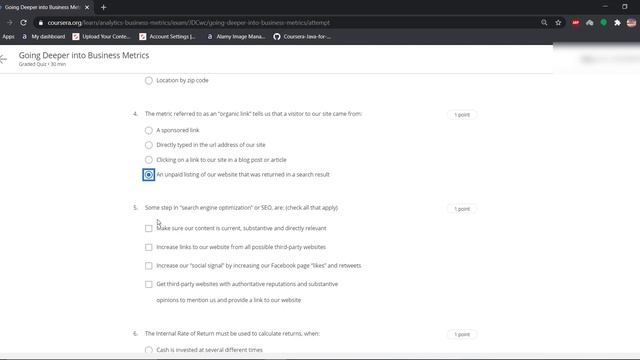
Task: Open the Alamy Image Manager bookmark
Action: (x=237, y=37)
